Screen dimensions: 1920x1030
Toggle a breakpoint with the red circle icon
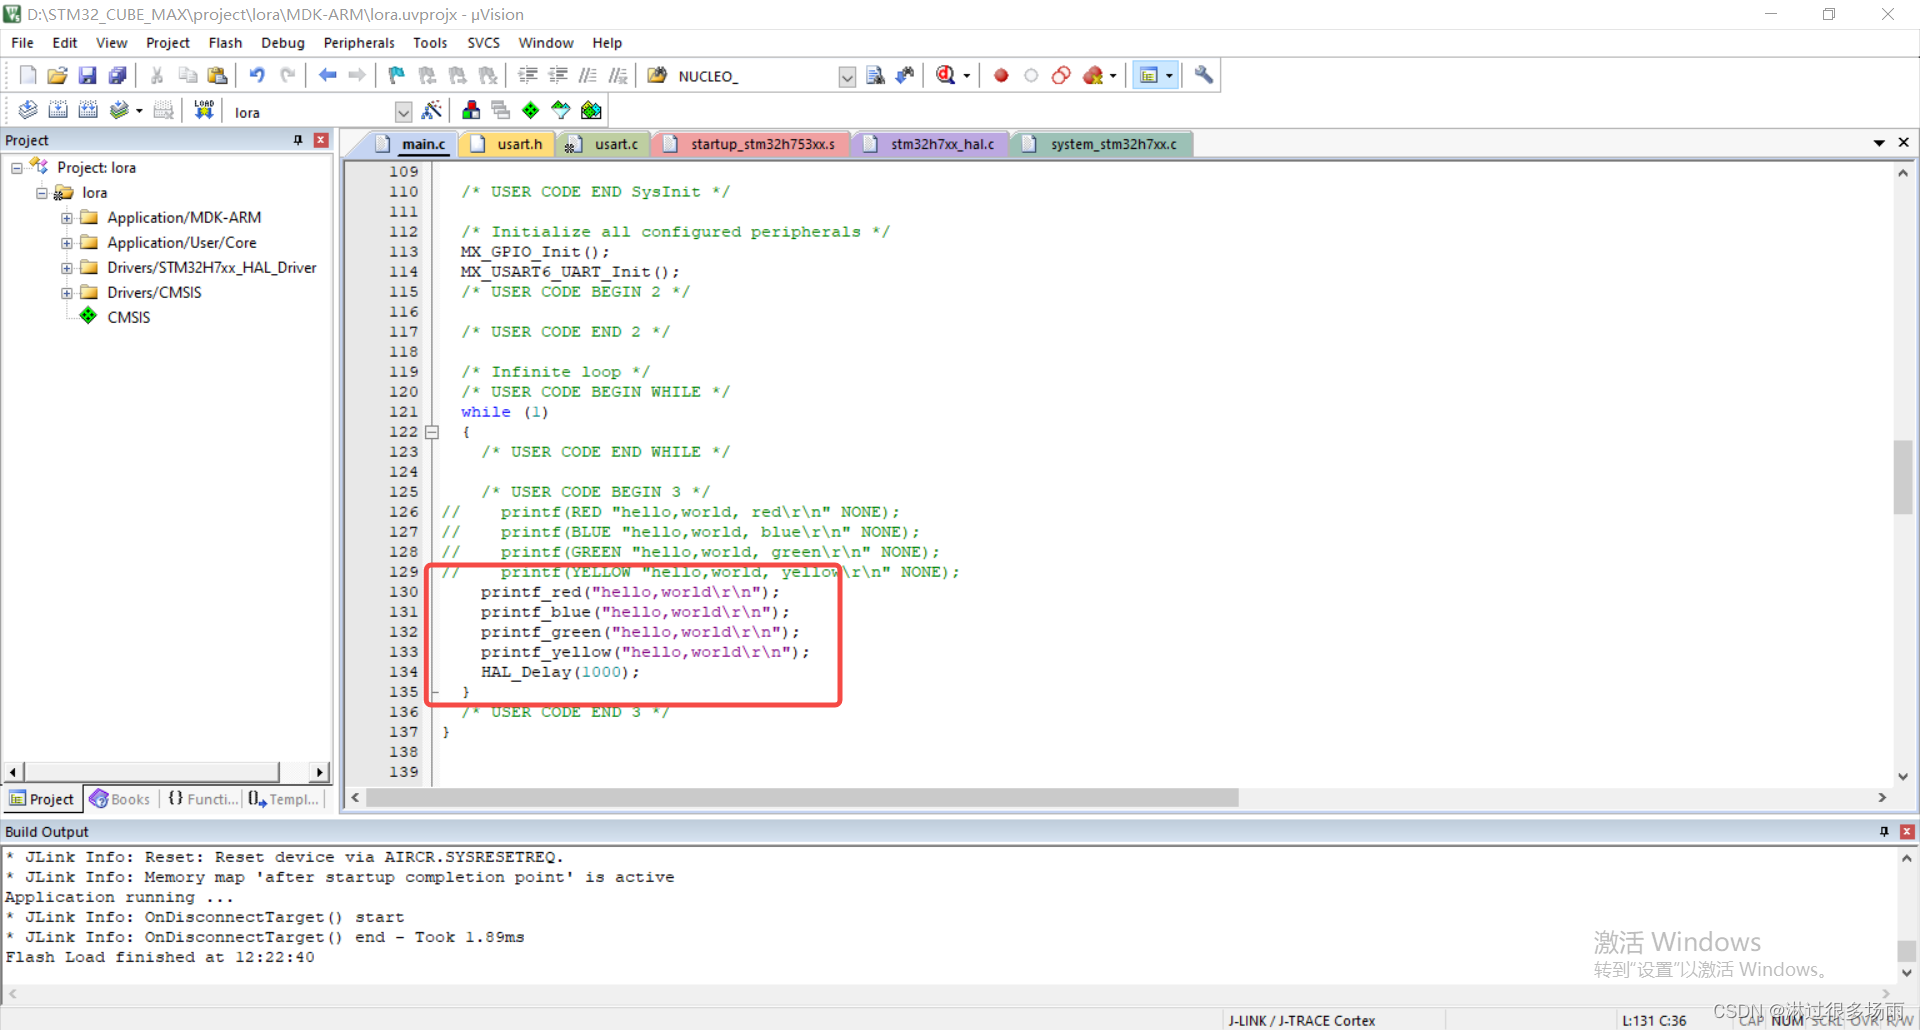(1001, 75)
